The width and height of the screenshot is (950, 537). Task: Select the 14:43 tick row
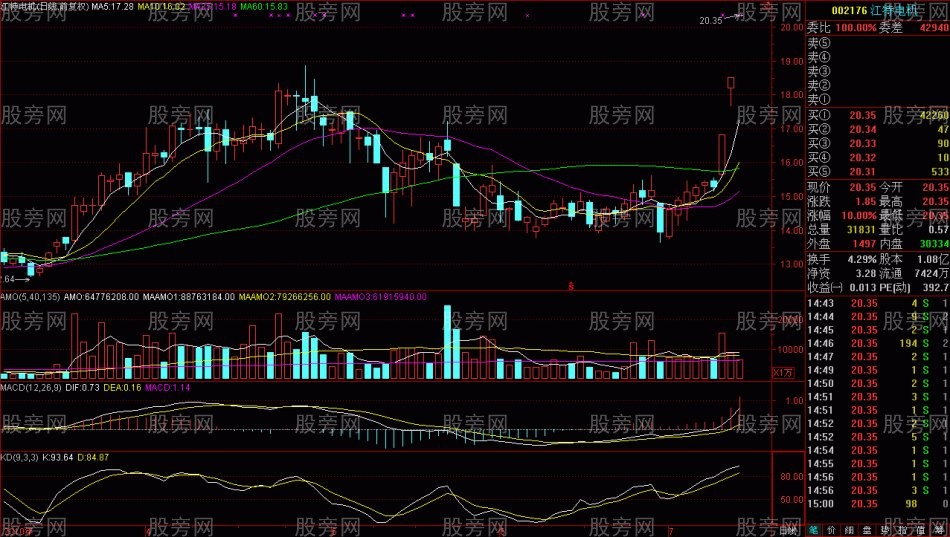[878, 303]
